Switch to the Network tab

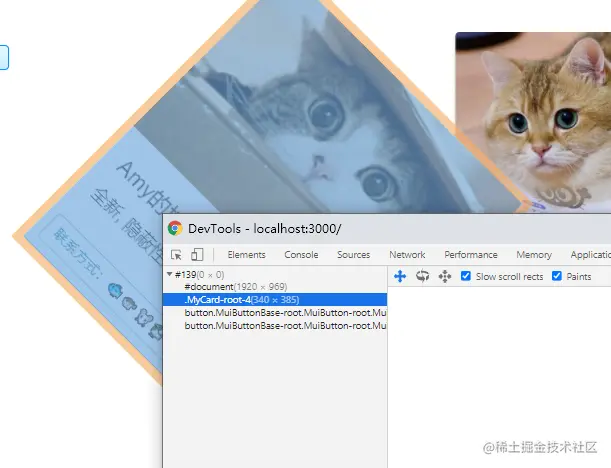[407, 255]
